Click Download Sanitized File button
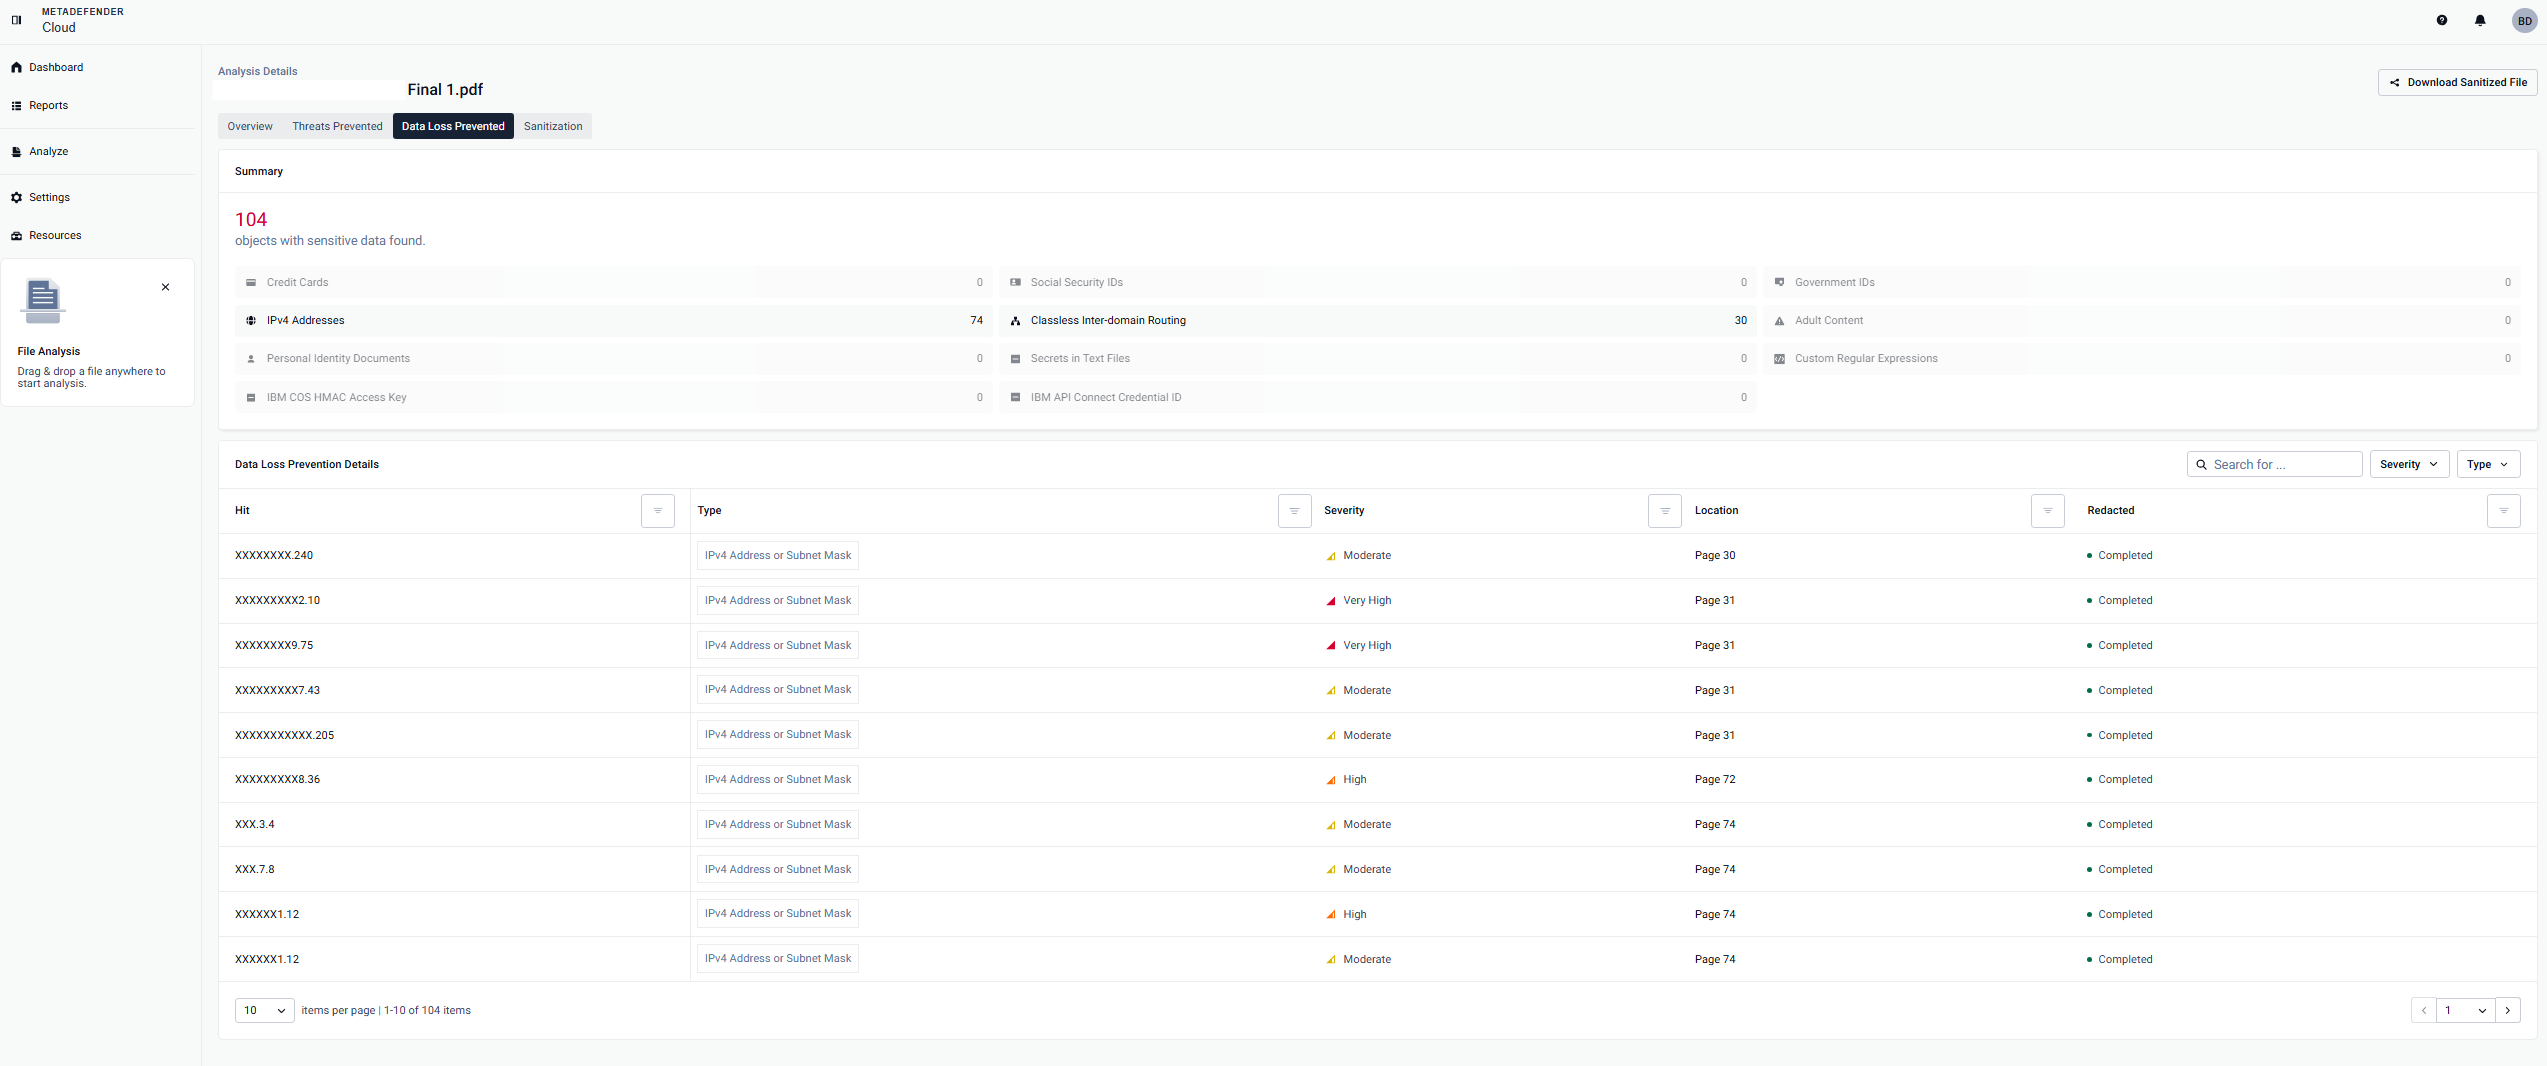2547x1066 pixels. click(2457, 82)
